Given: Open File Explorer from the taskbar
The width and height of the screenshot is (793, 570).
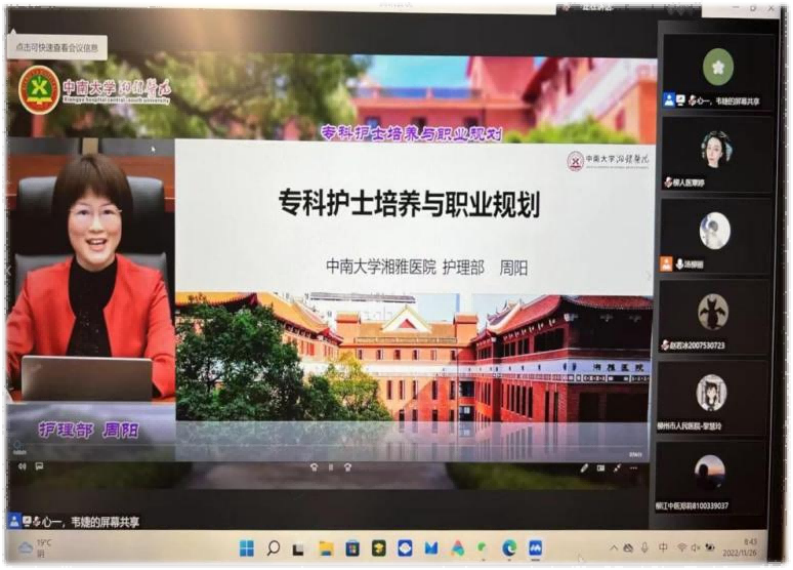Looking at the screenshot, I should [326, 548].
